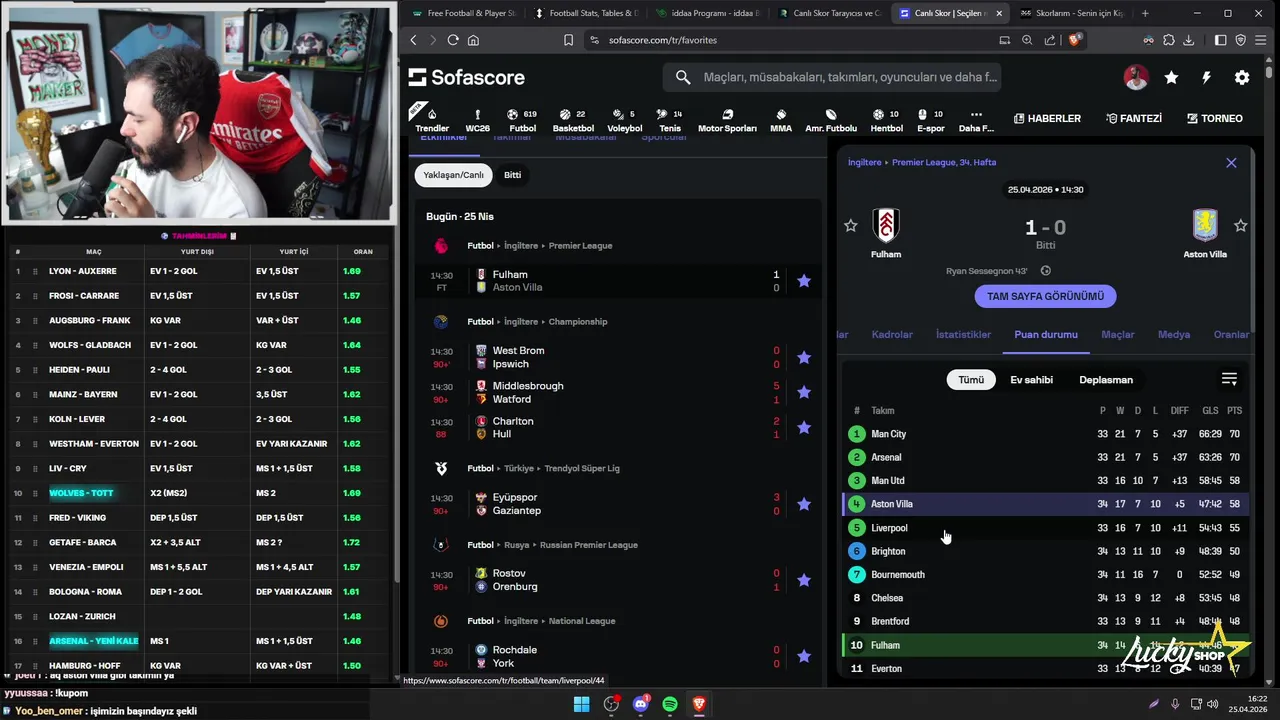1280x720 pixels.
Task: Select the Futbol sport icon
Action: click(x=522, y=120)
